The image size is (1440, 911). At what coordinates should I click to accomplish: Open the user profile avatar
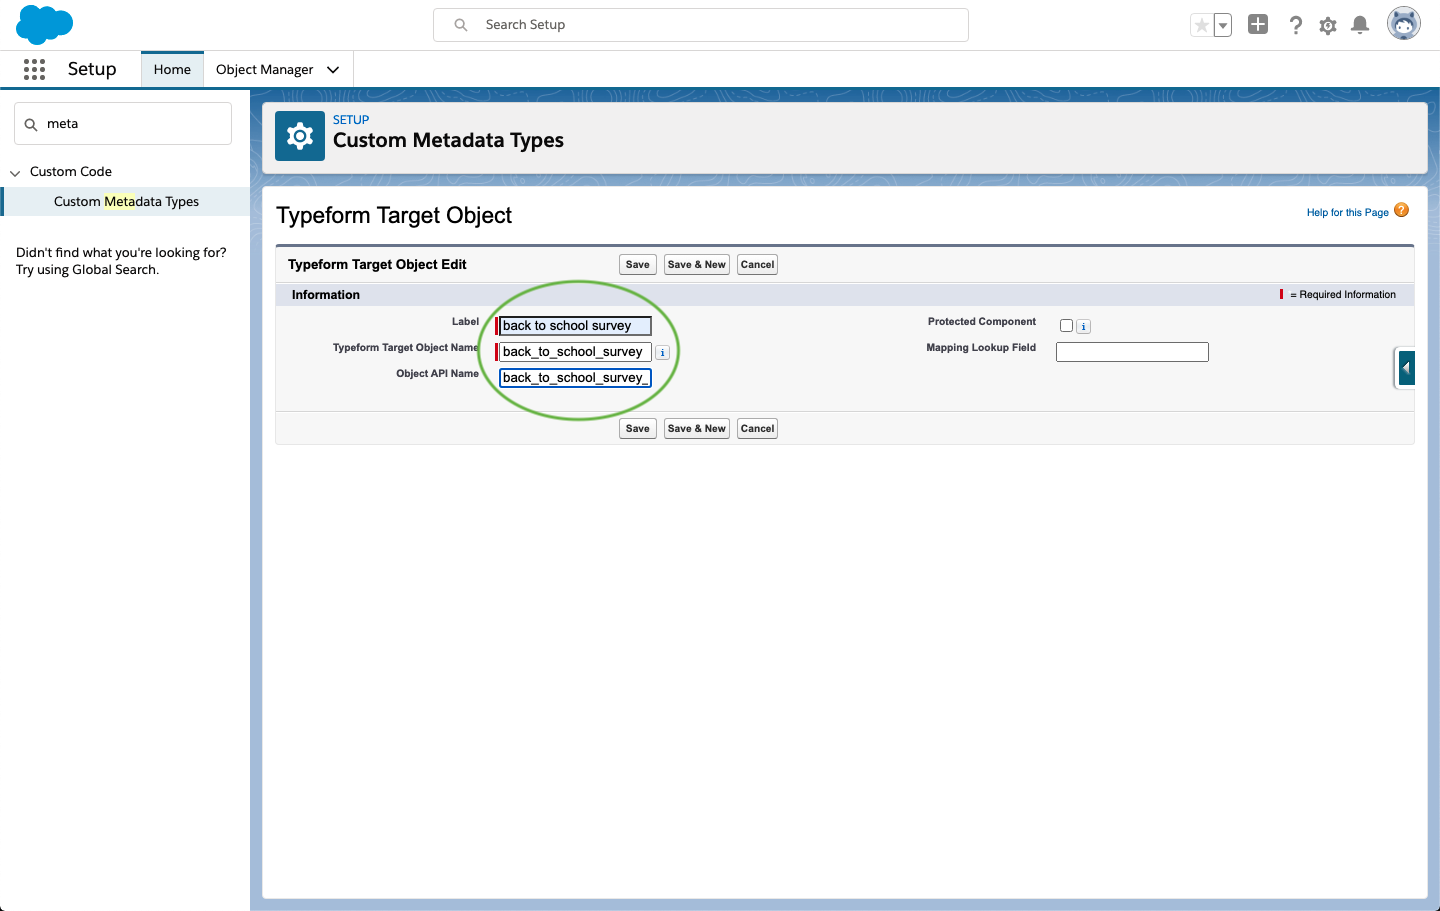coord(1404,24)
